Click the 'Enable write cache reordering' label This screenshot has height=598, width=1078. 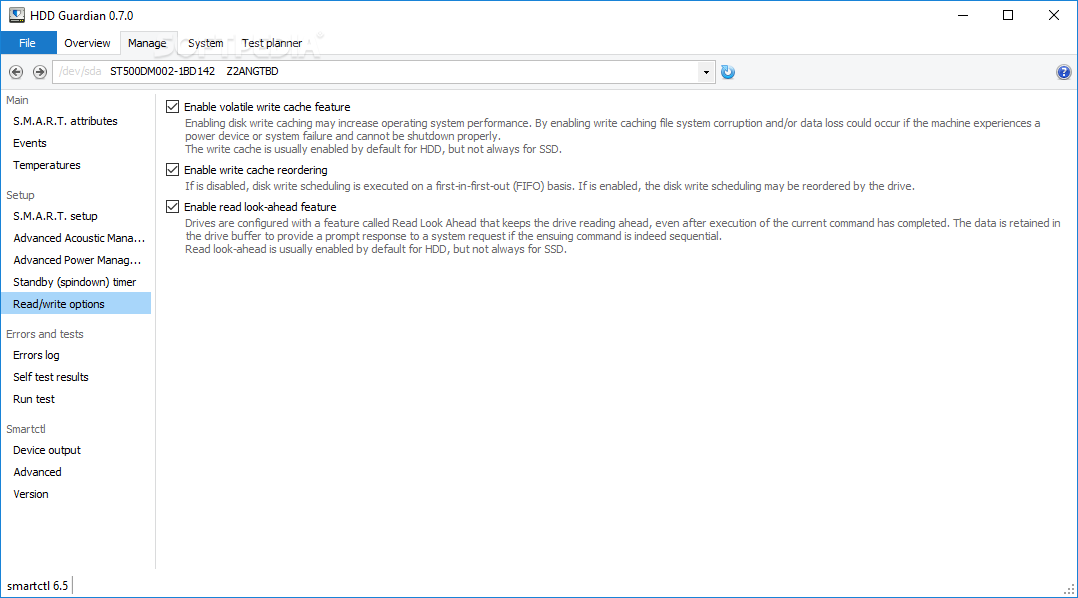coord(256,170)
